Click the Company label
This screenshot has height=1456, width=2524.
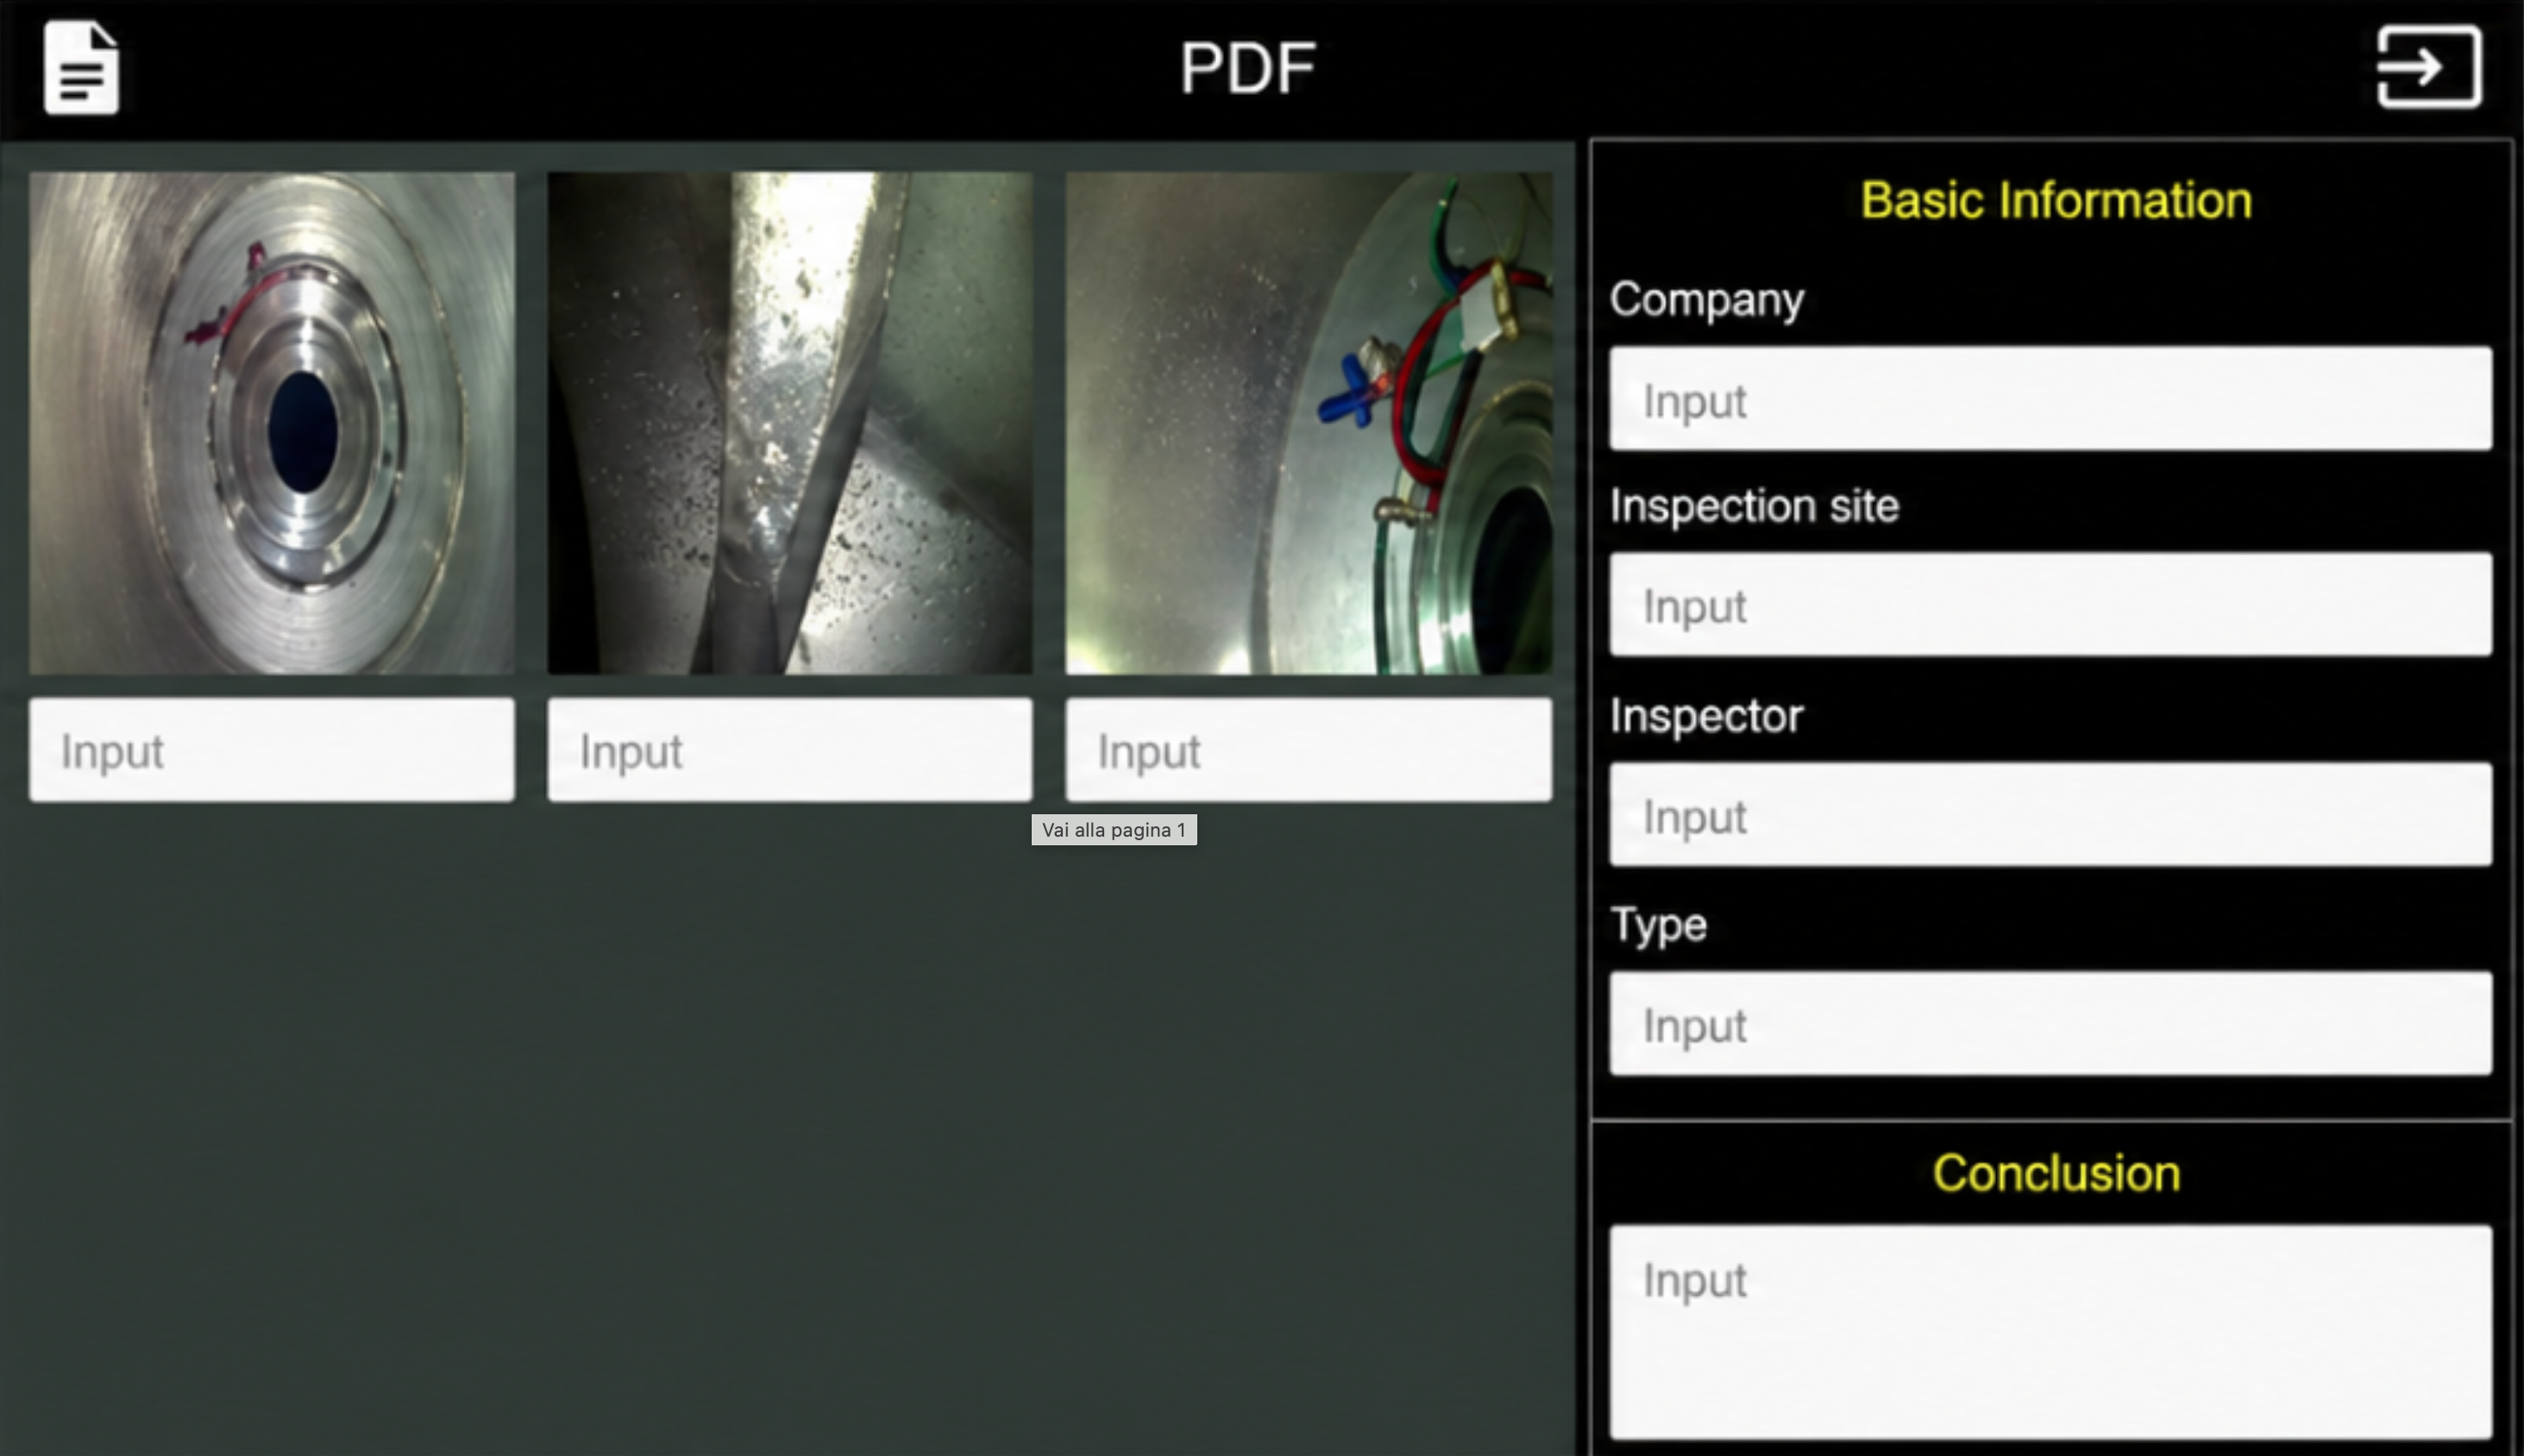[x=1707, y=300]
